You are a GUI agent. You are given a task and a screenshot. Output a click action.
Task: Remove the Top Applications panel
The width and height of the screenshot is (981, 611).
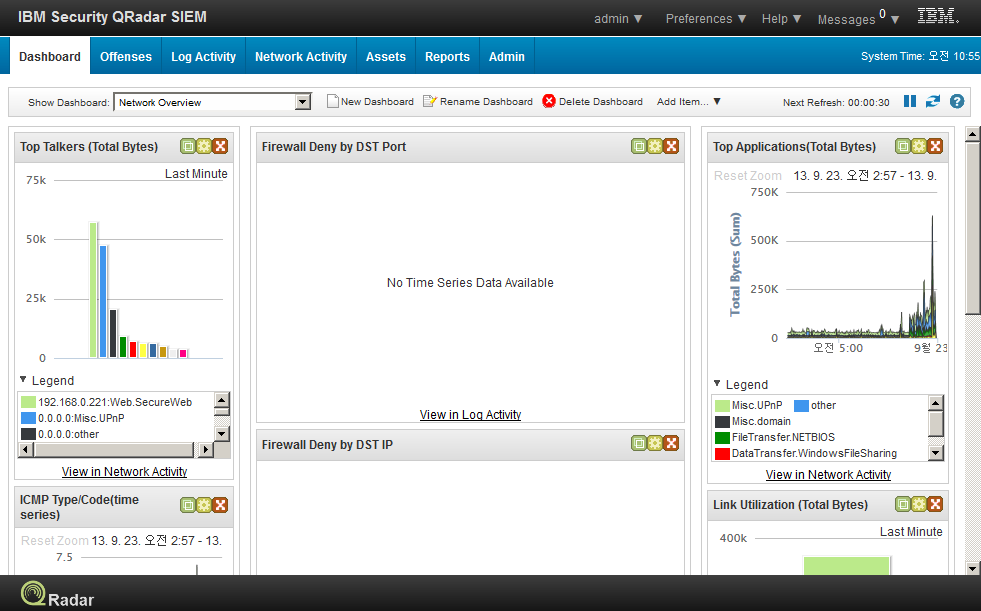coord(935,146)
